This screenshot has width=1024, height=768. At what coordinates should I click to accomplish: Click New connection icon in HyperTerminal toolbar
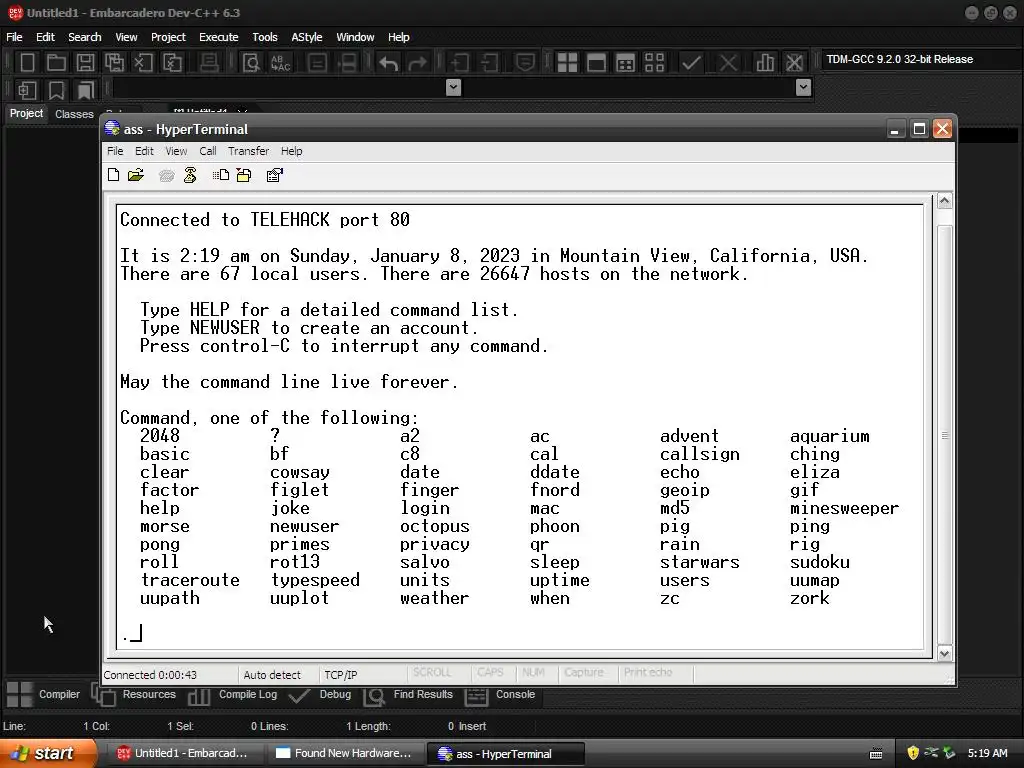tap(114, 175)
